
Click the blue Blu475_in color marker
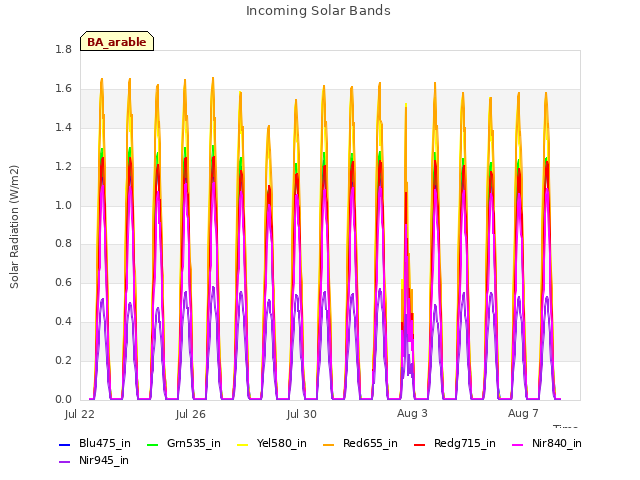pos(64,444)
